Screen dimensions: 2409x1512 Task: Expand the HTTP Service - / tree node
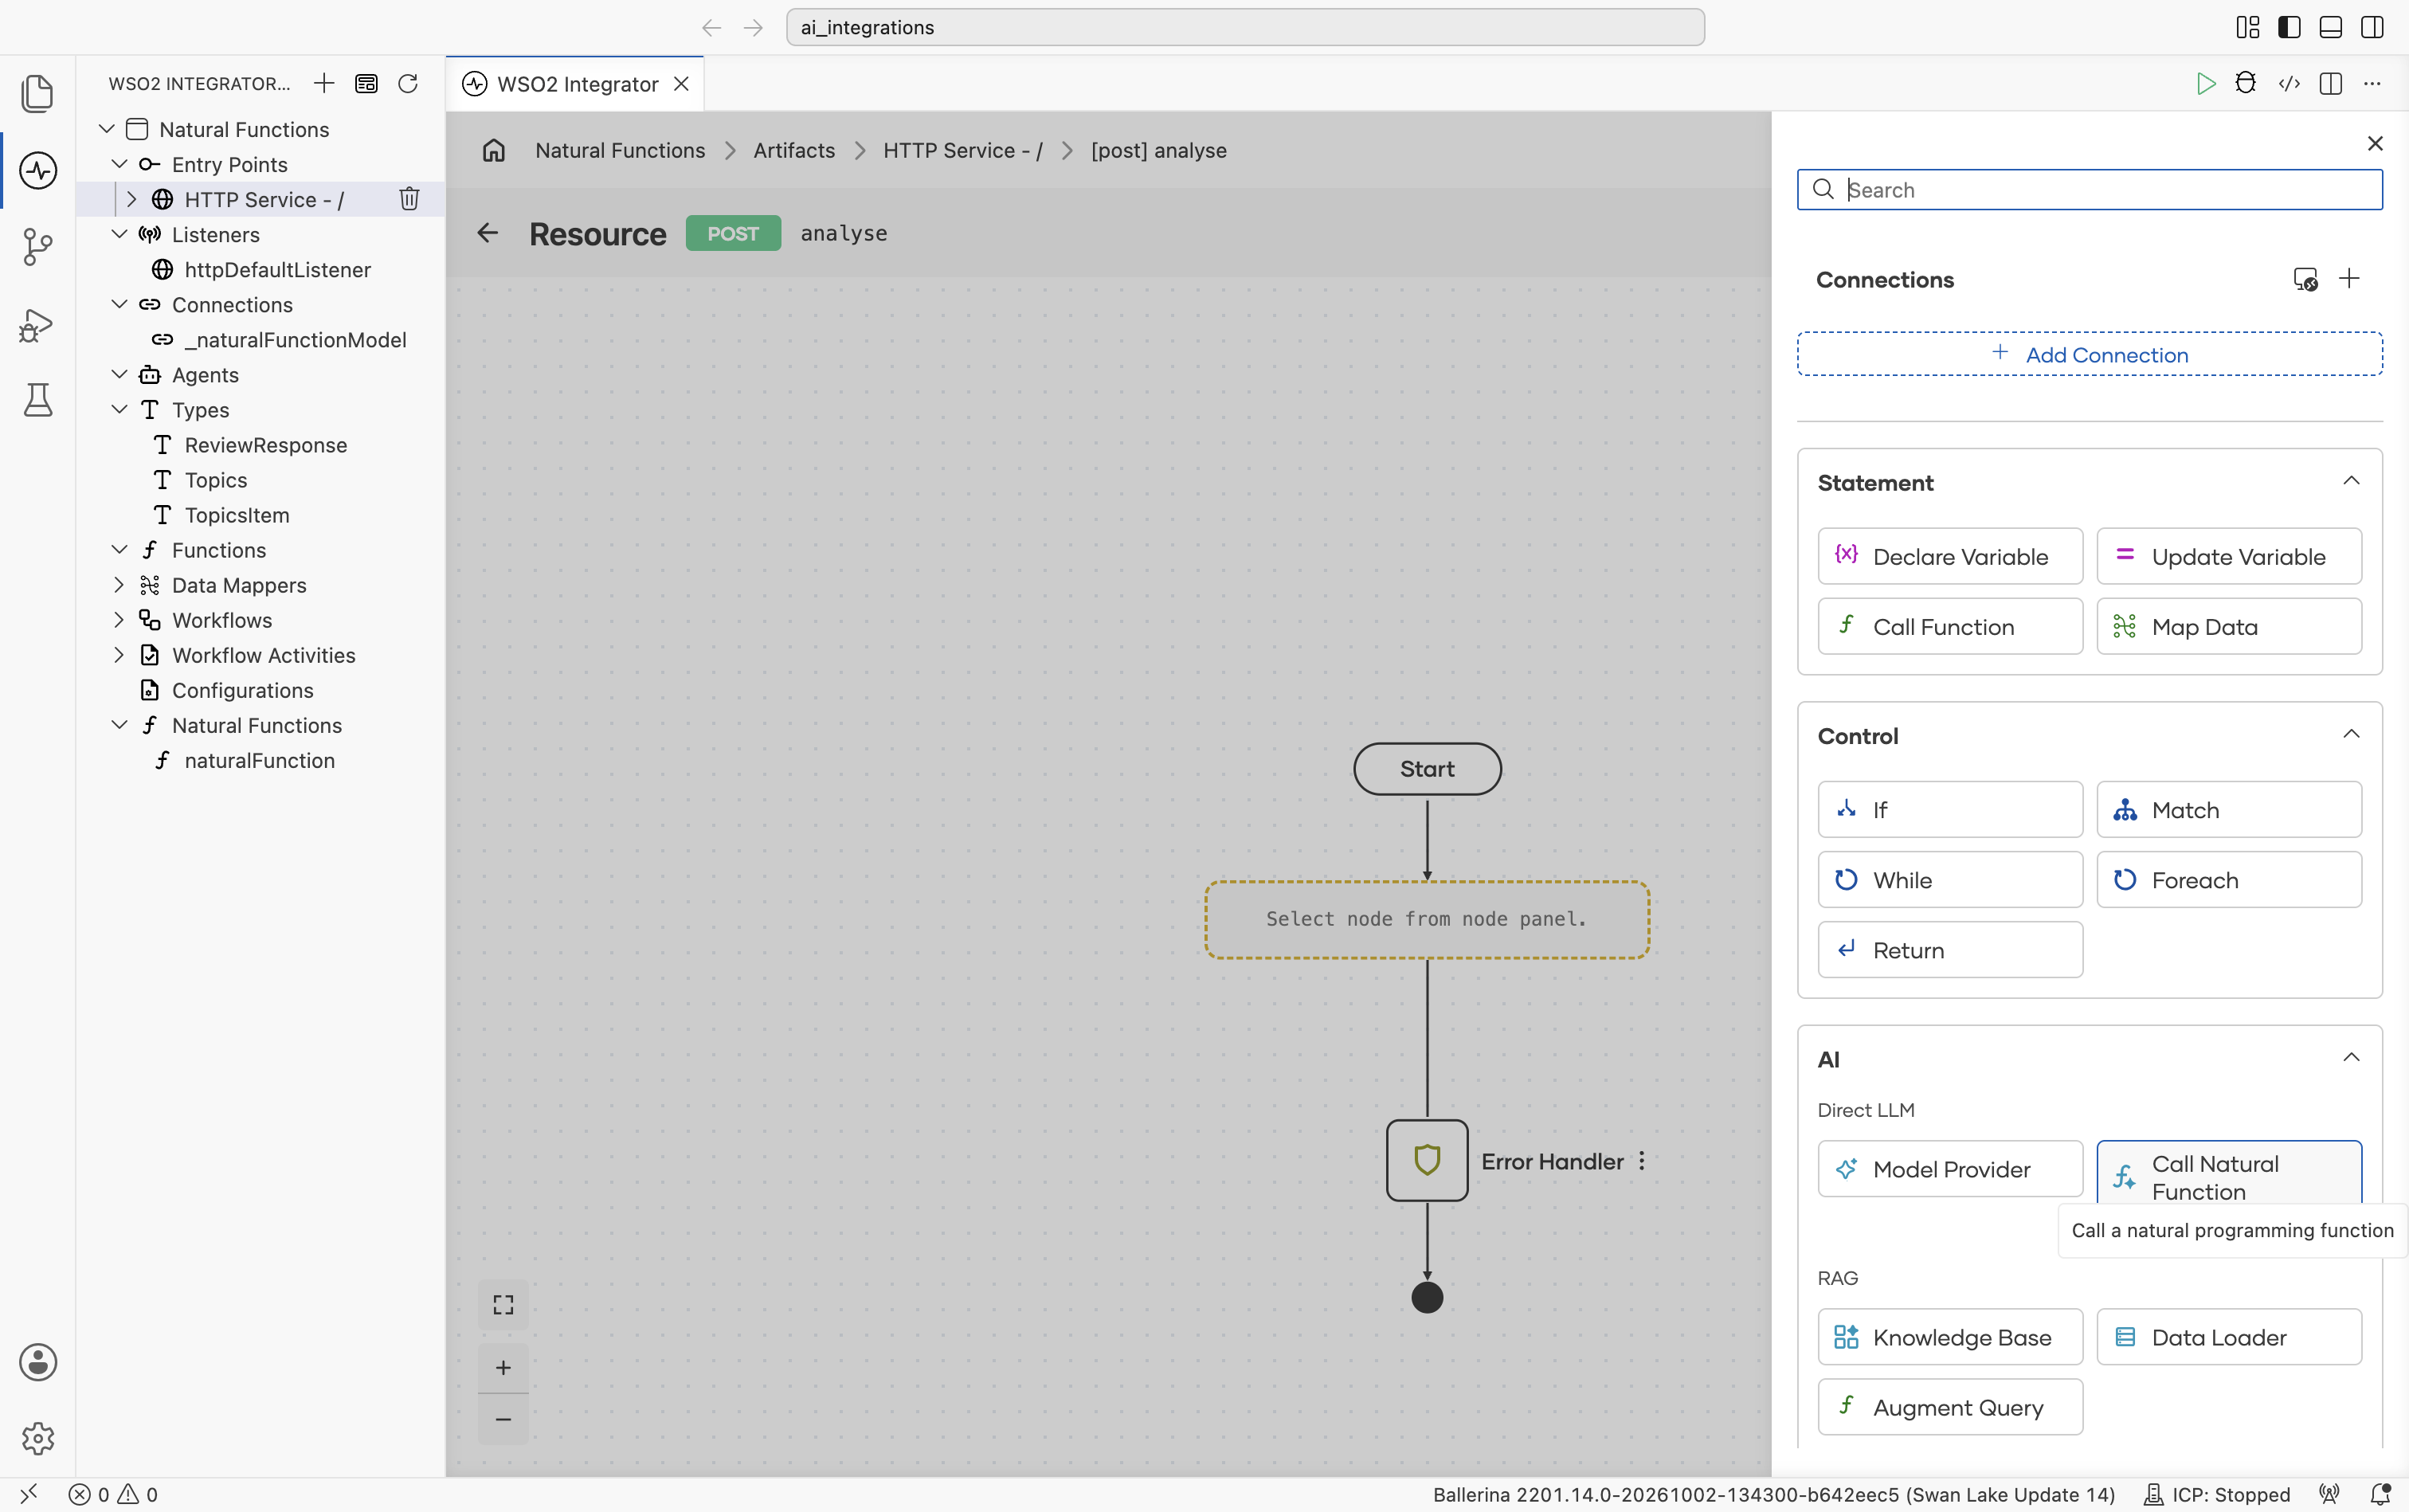coord(131,199)
